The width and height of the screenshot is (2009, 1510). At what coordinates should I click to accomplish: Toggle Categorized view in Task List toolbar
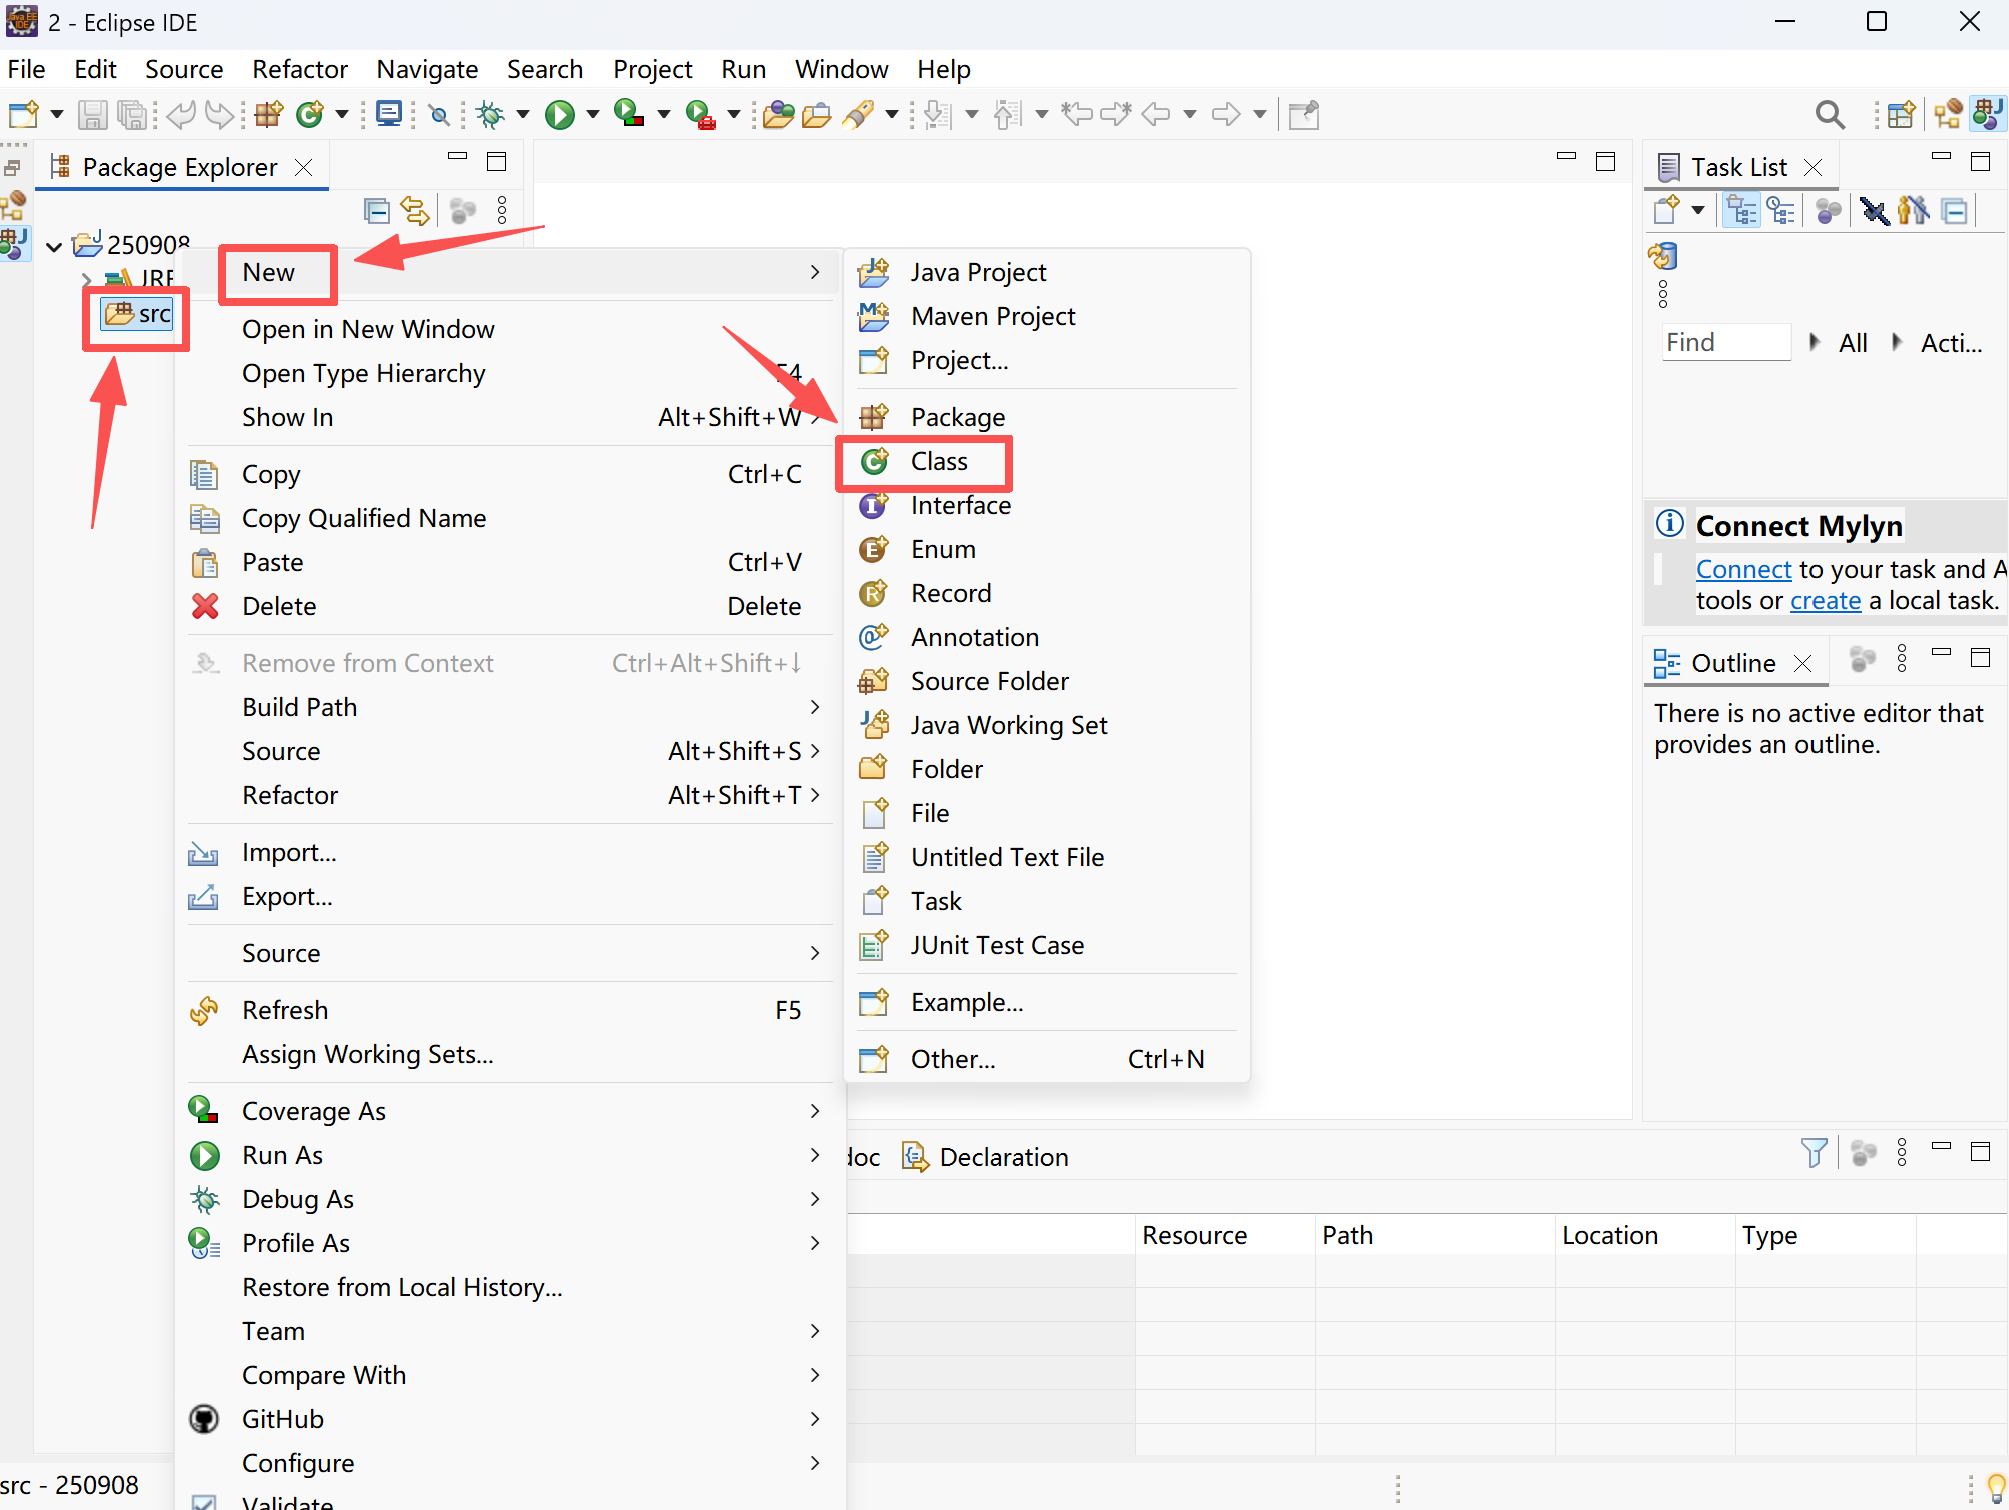1742,211
